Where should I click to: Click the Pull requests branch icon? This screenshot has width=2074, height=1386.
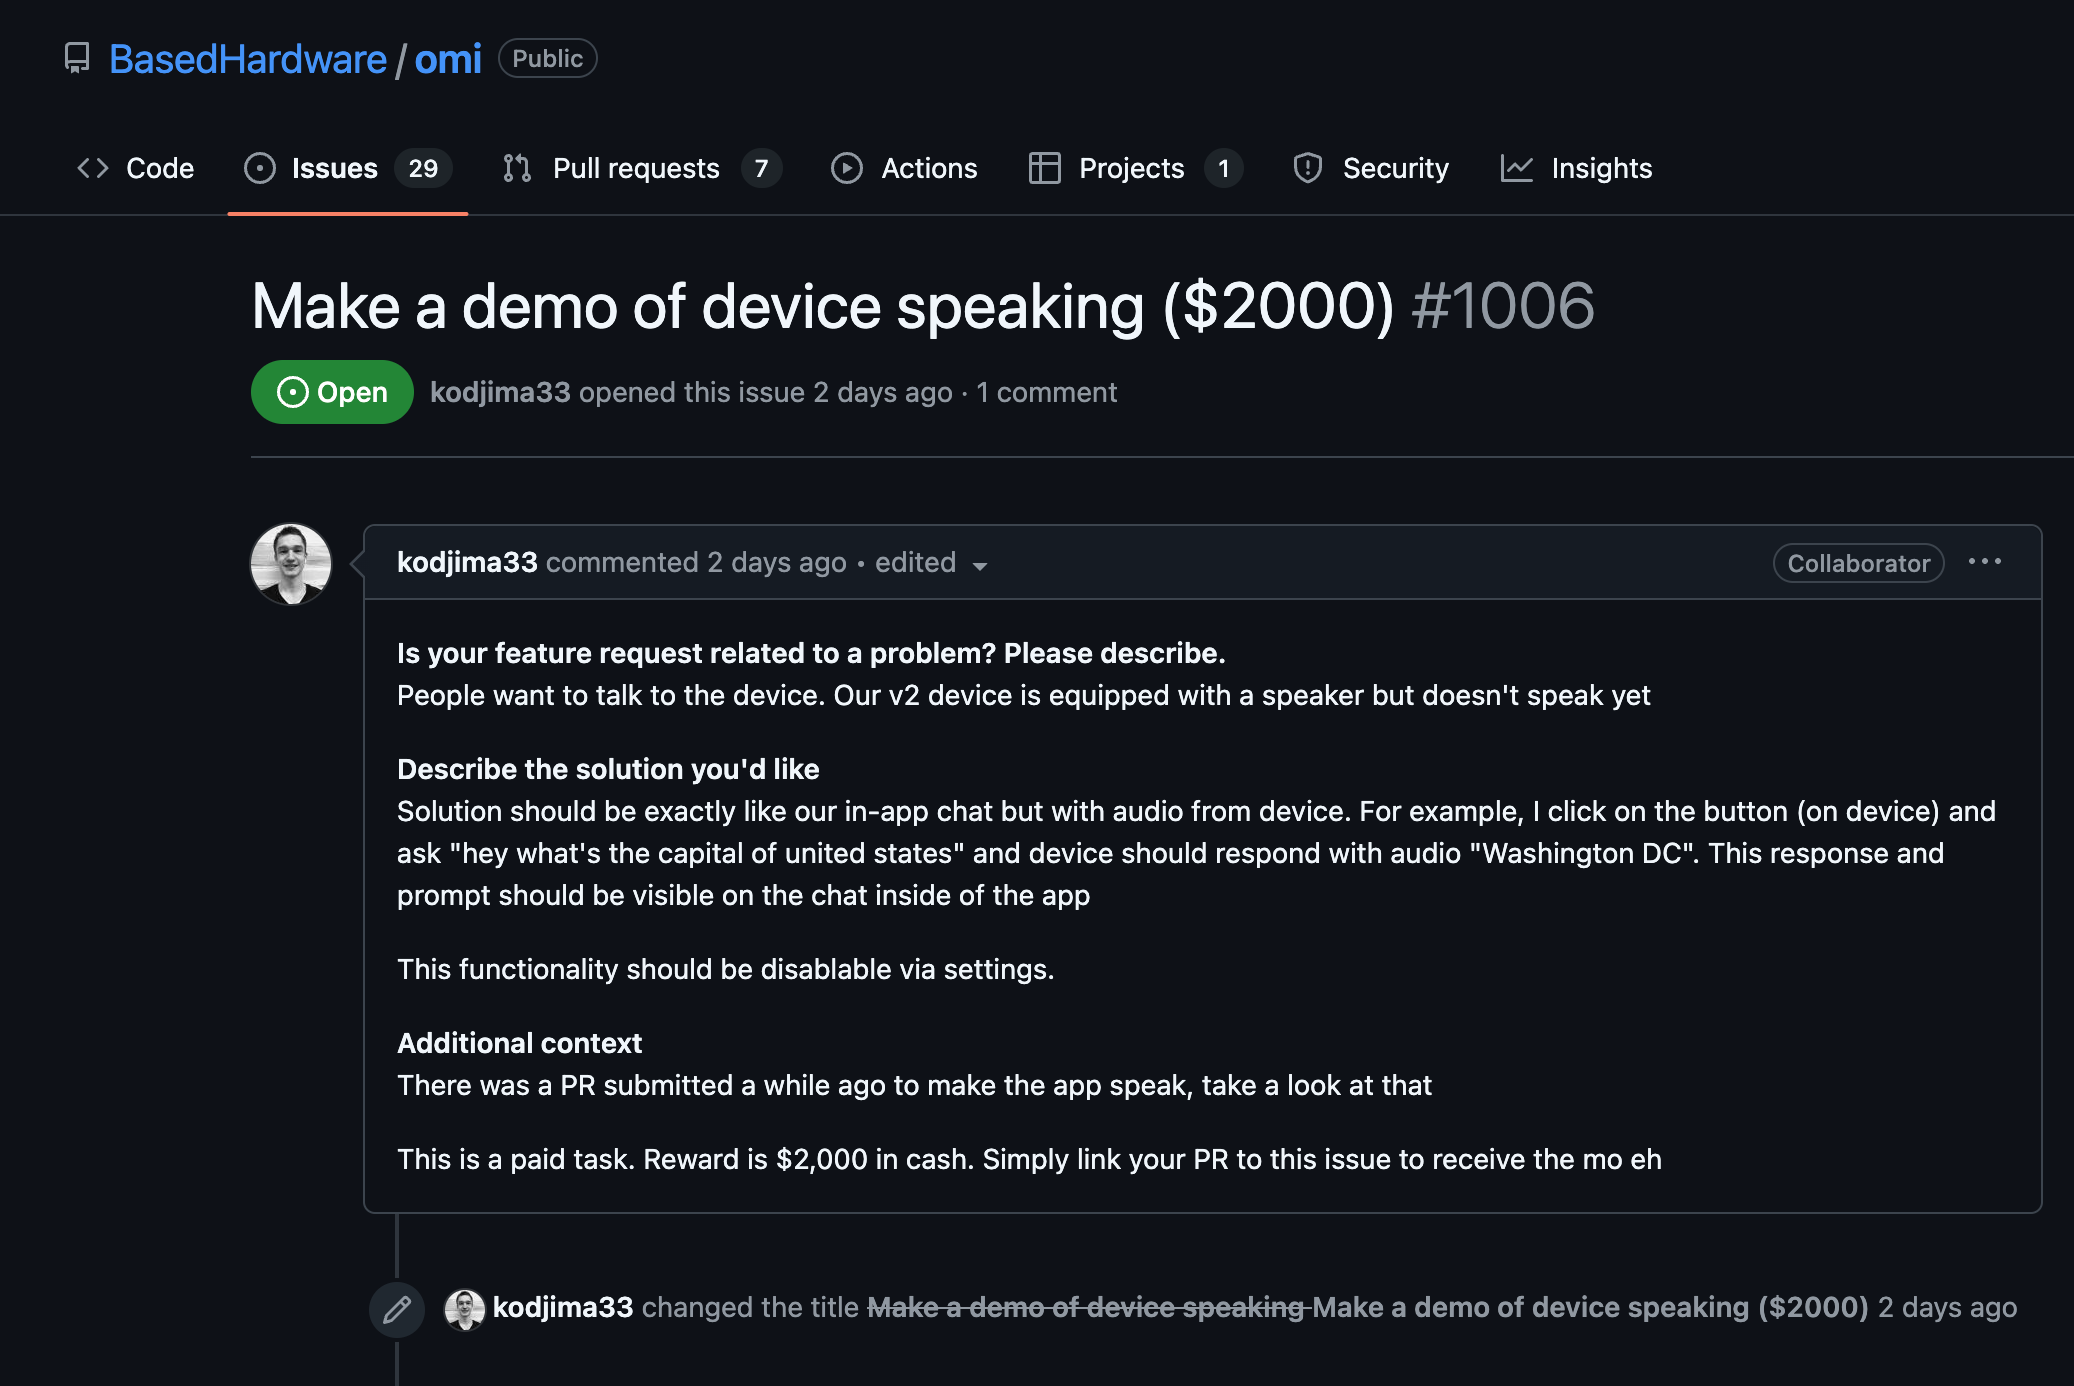pyautogui.click(x=517, y=168)
